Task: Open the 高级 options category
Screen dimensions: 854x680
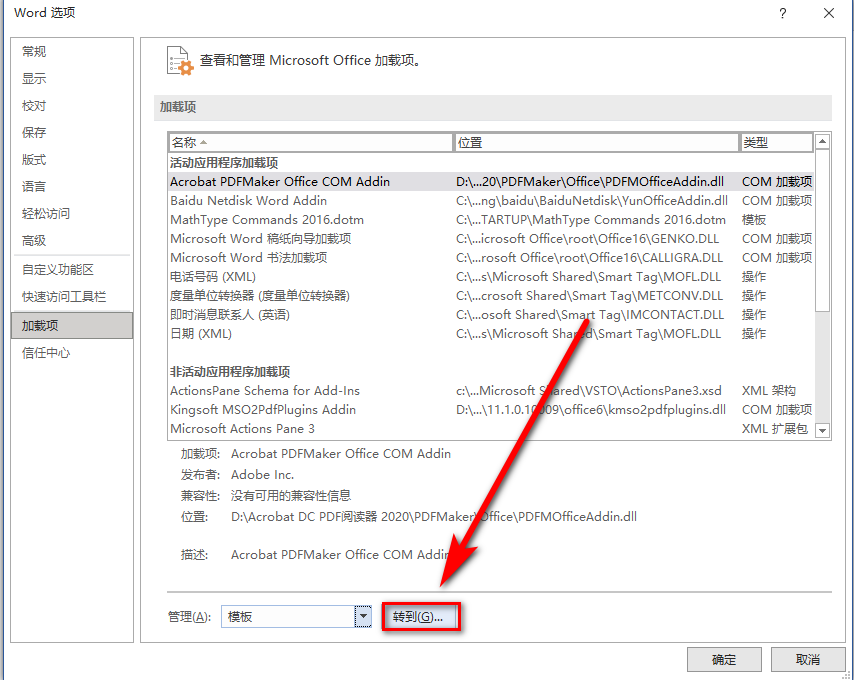Action: click(72, 240)
